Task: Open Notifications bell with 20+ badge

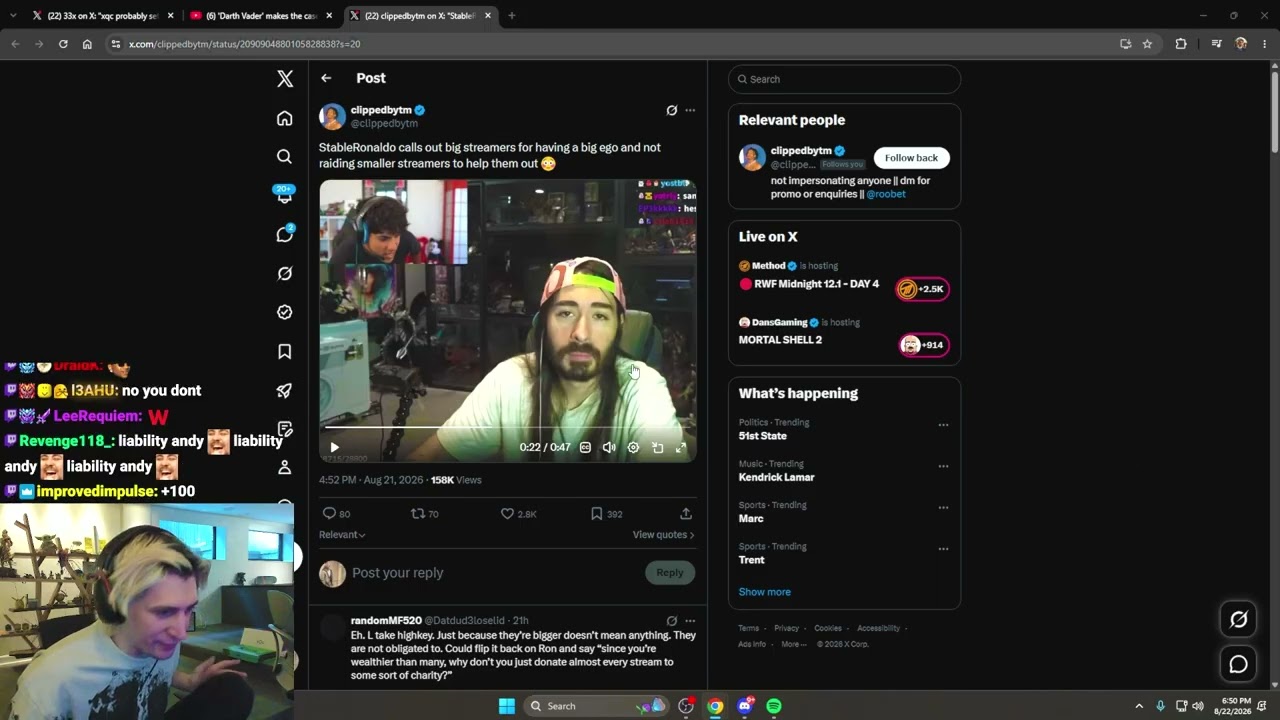Action: (x=285, y=195)
